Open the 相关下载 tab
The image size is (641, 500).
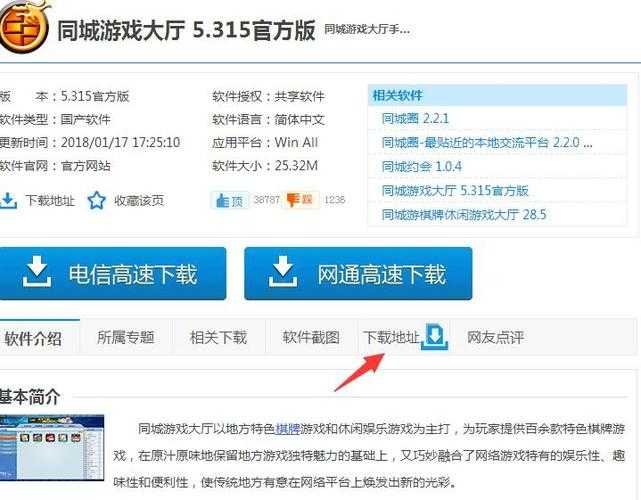pos(219,337)
